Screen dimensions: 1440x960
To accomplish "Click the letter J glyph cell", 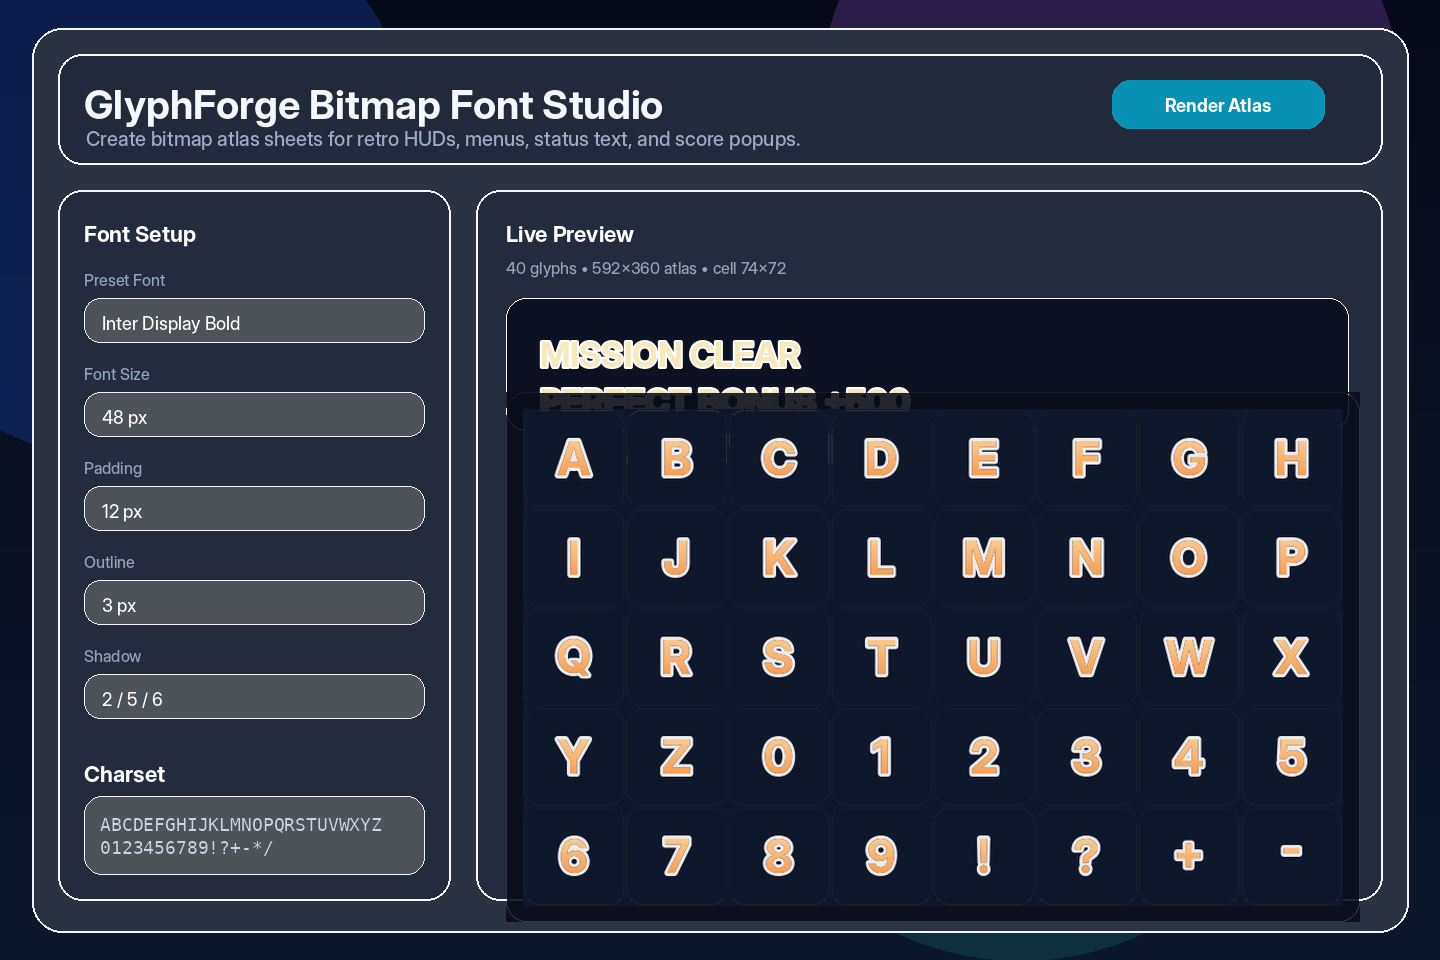I will [677, 558].
